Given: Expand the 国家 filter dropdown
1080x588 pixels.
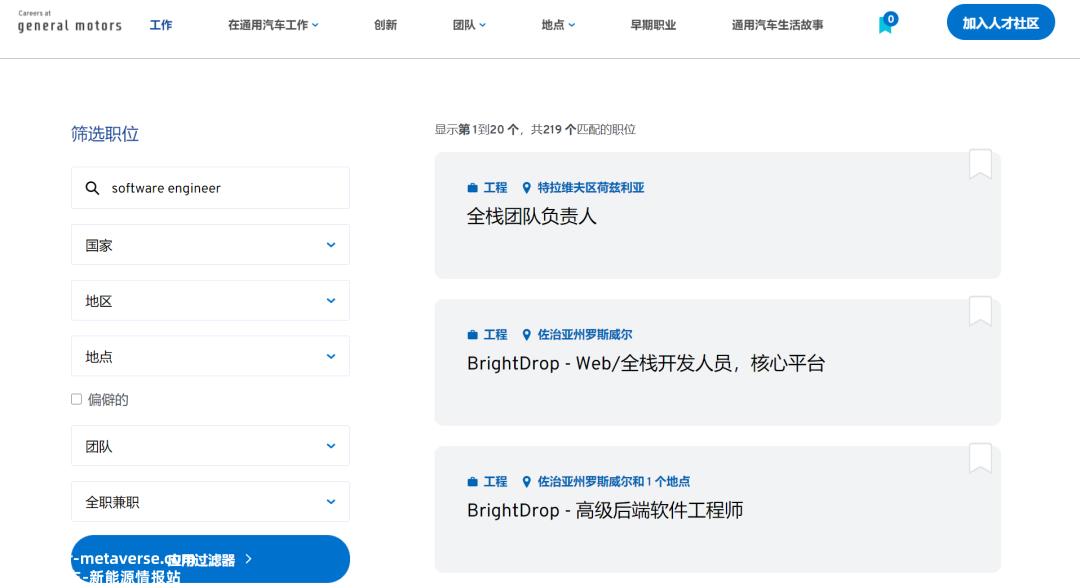Looking at the screenshot, I should pos(210,244).
